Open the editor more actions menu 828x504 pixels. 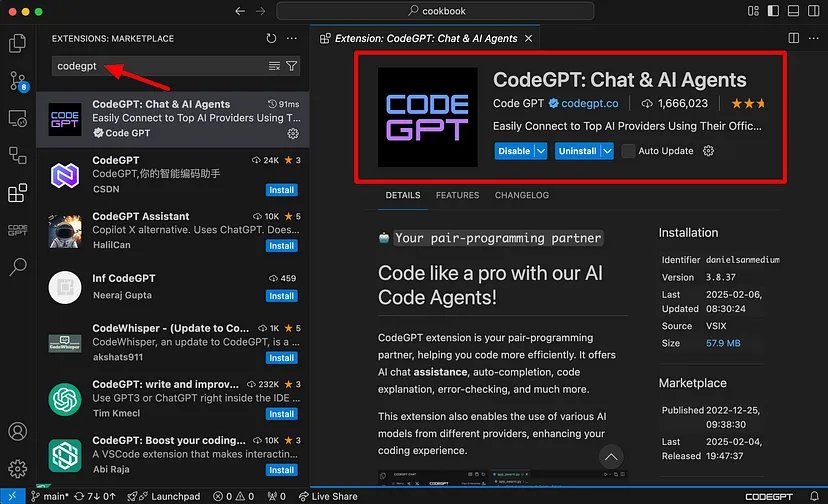814,38
